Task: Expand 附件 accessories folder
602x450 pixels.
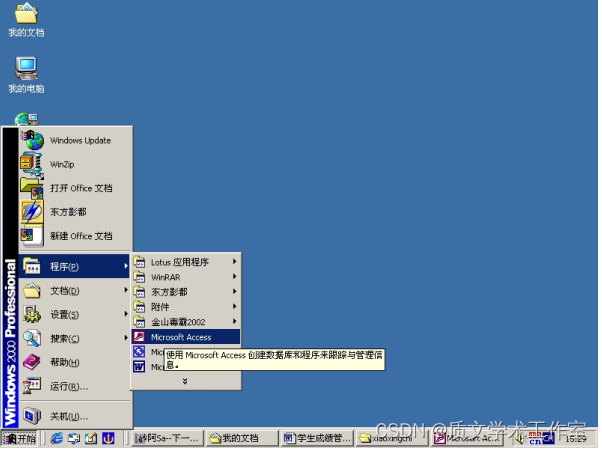Action: (x=186, y=307)
